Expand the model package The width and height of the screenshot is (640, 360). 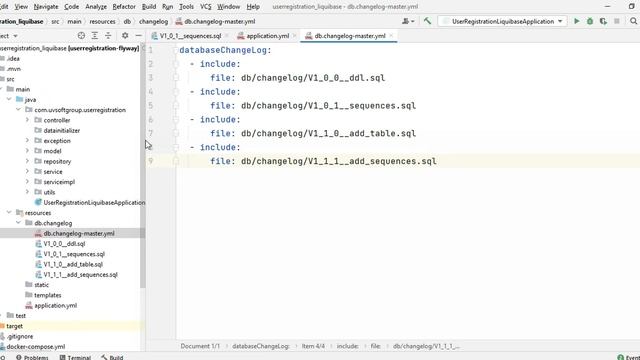pyautogui.click(x=27, y=151)
